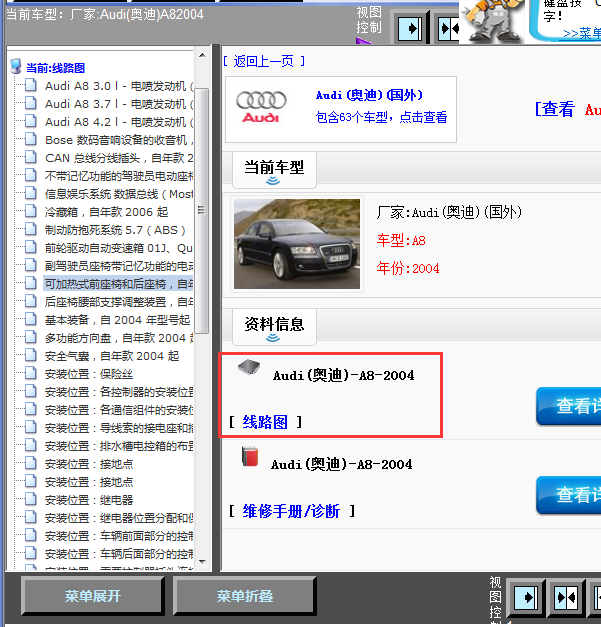
Task: Select 安装位置：车辆后面部分的控制 item
Action: [119, 554]
